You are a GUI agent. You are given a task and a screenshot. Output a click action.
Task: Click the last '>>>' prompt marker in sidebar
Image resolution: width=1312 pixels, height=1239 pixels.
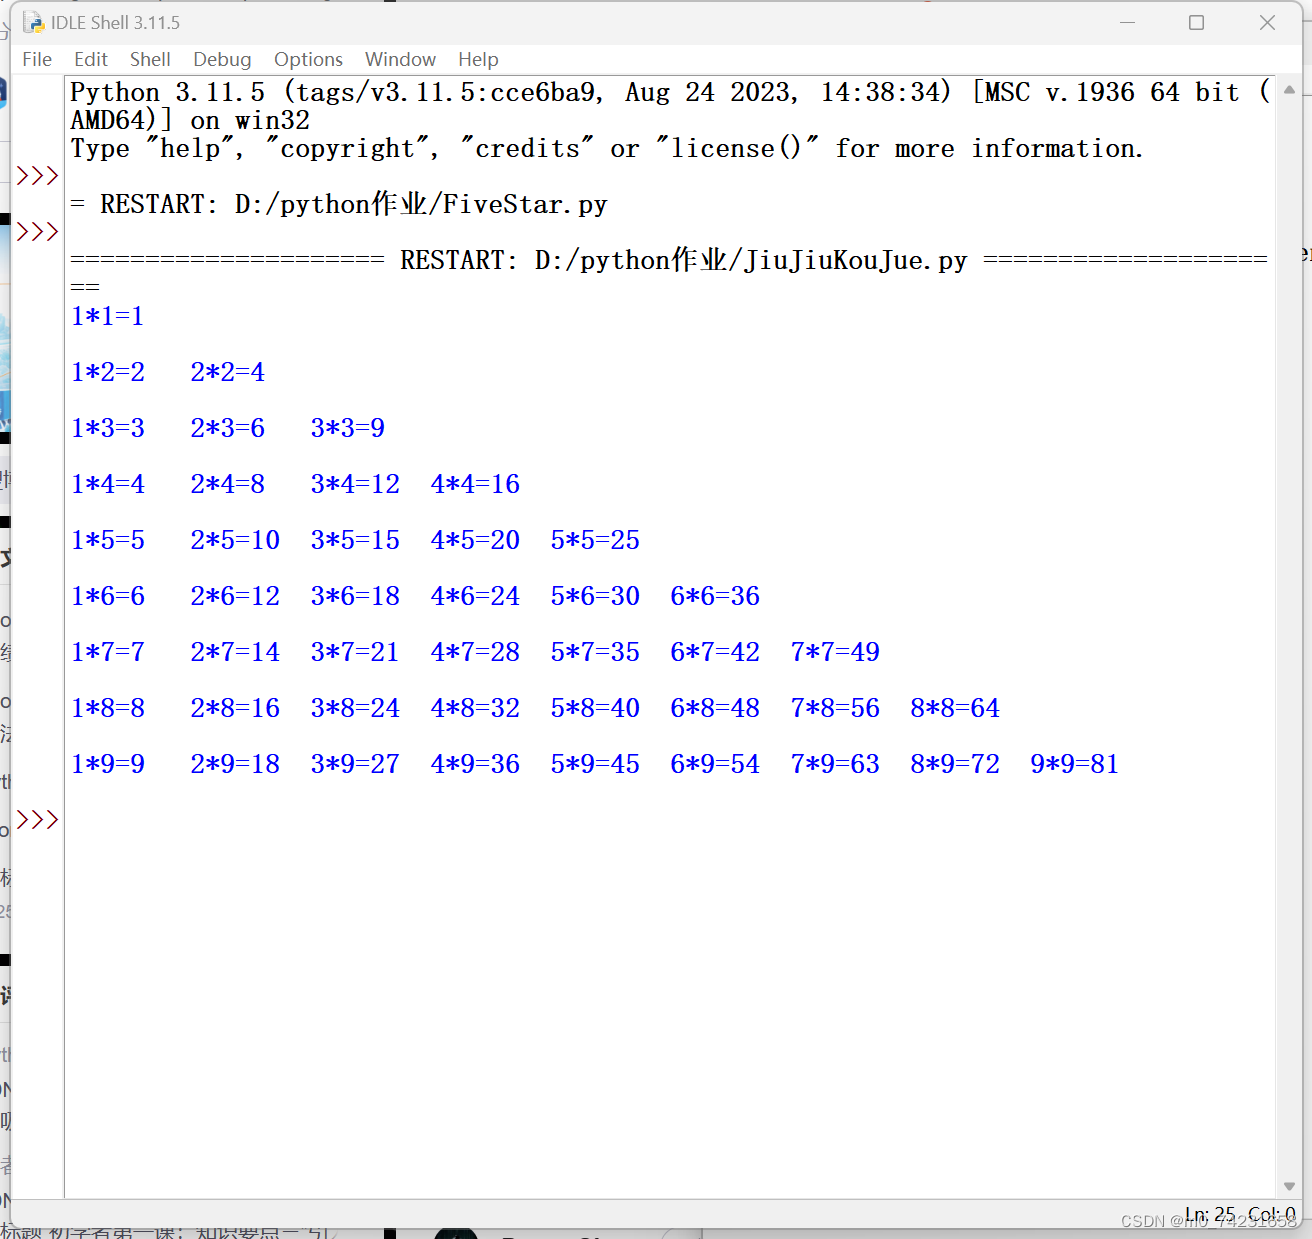tap(37, 819)
